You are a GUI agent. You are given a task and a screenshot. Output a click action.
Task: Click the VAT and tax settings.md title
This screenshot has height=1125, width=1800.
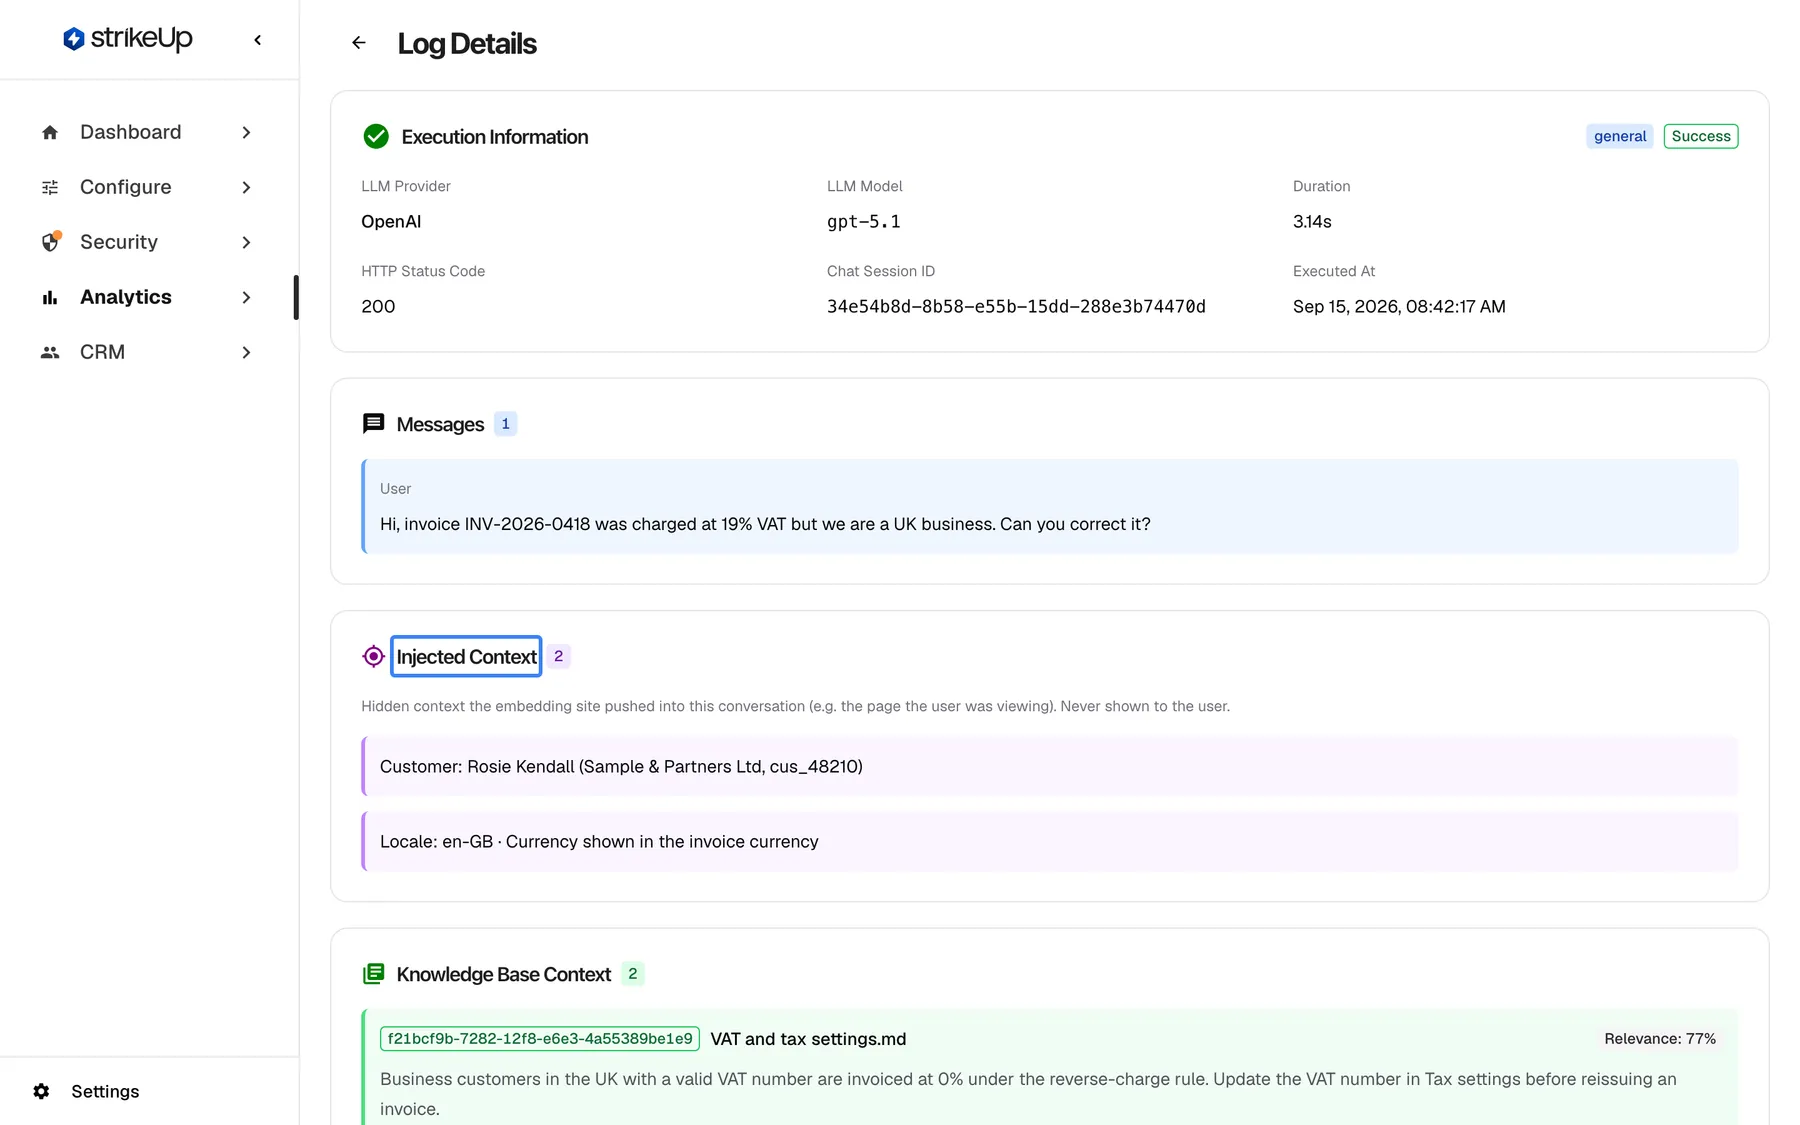click(808, 1039)
